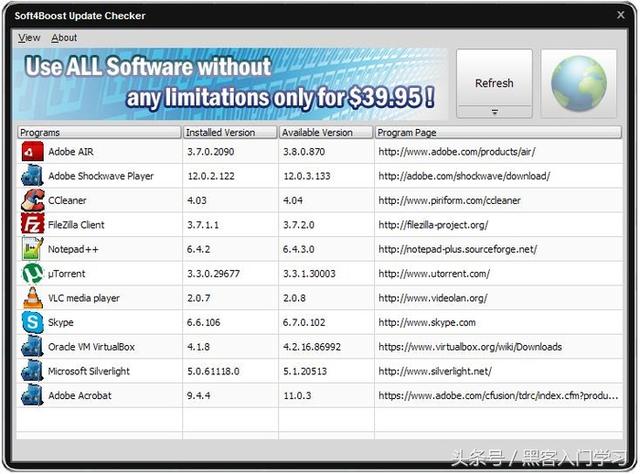Select the Adobe Acrobat icon
The width and height of the screenshot is (640, 474).
32,396
